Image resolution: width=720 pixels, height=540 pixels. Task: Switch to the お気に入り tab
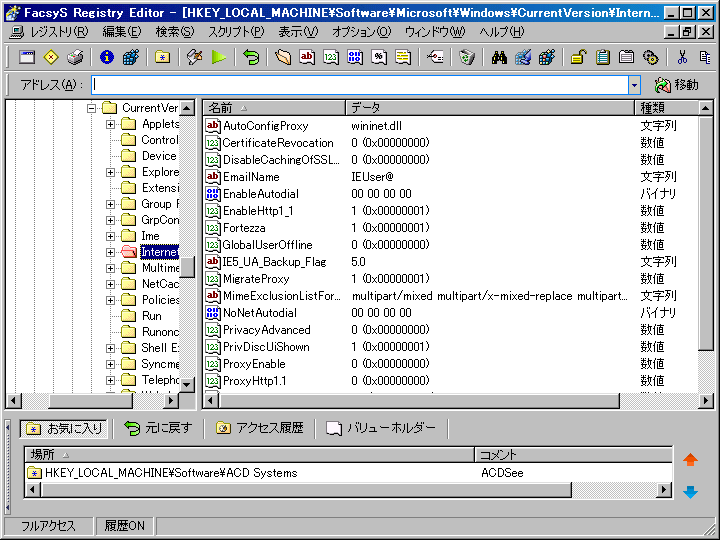64,428
